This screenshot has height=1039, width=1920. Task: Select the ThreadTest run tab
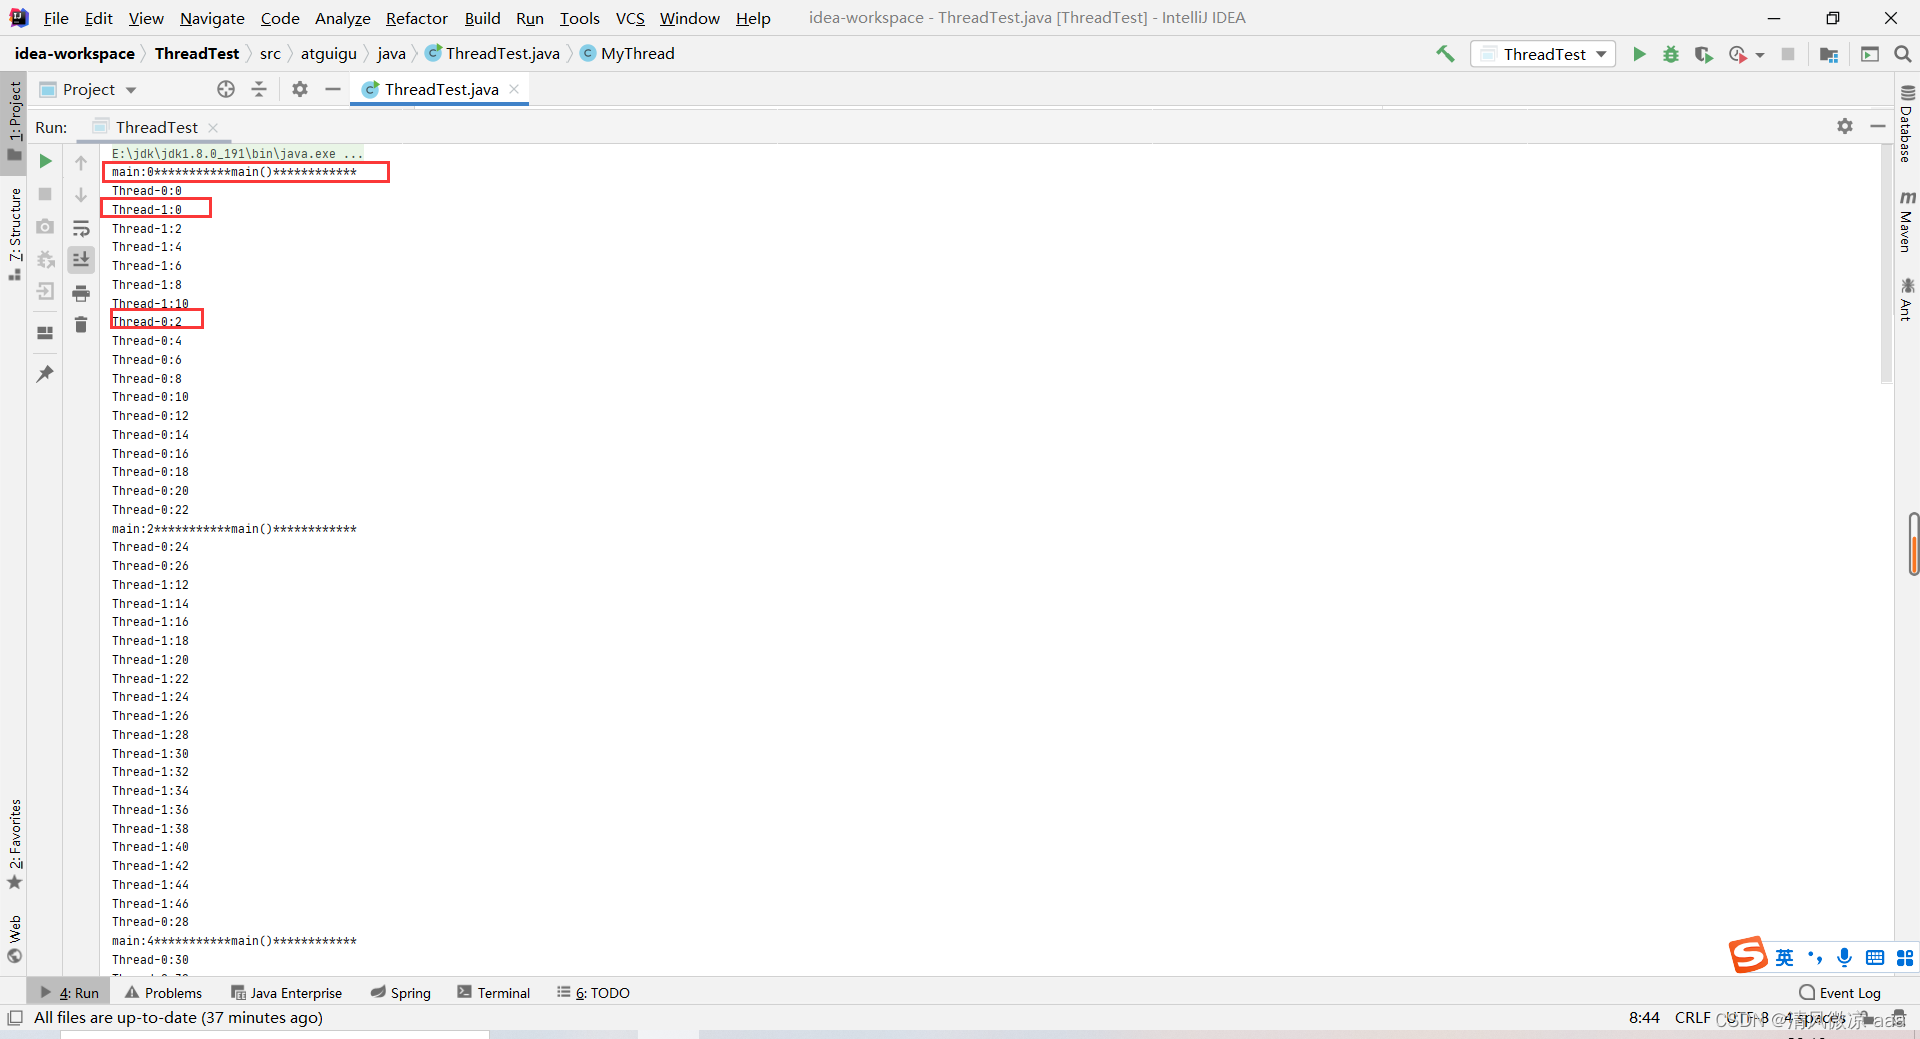tap(156, 127)
